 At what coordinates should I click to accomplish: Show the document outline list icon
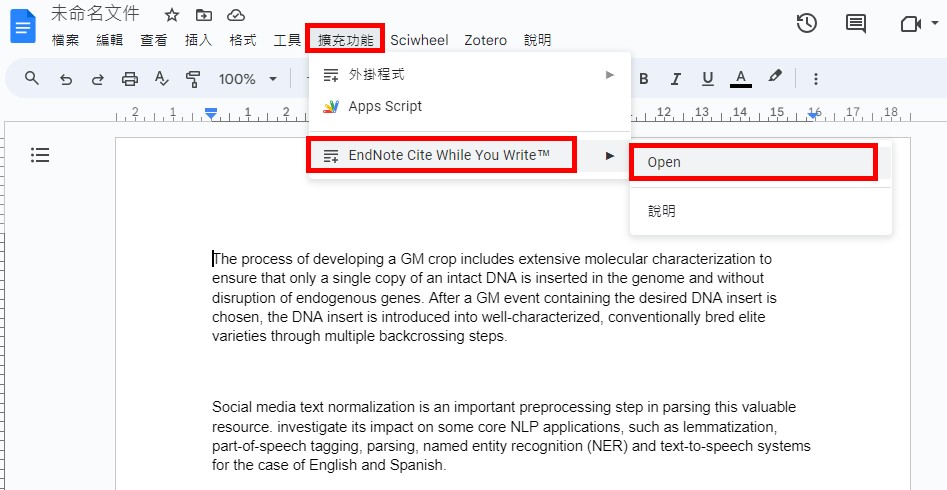pos(40,155)
